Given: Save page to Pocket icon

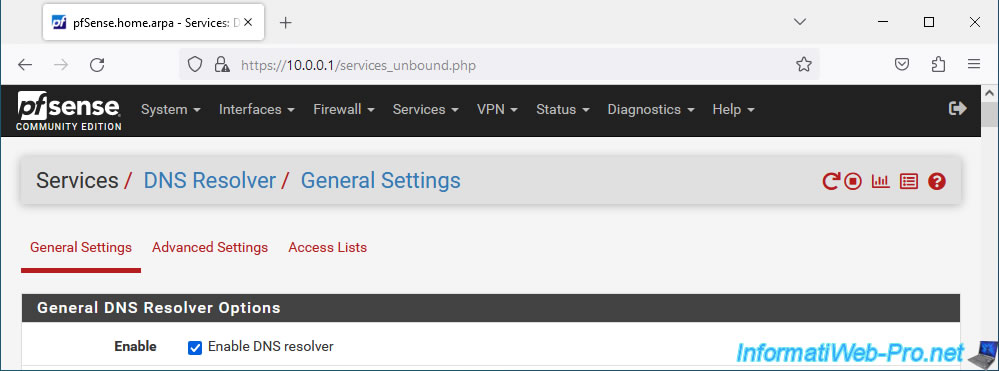Looking at the screenshot, I should pyautogui.click(x=902, y=64).
